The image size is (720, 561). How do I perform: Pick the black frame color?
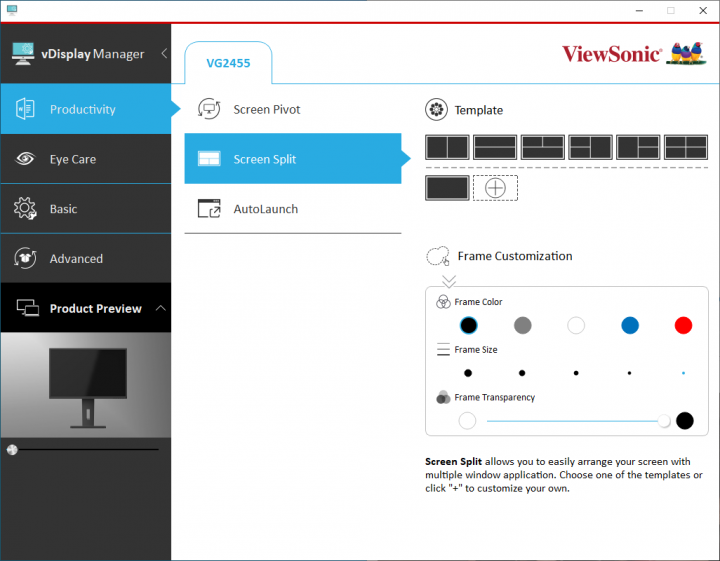coord(468,325)
